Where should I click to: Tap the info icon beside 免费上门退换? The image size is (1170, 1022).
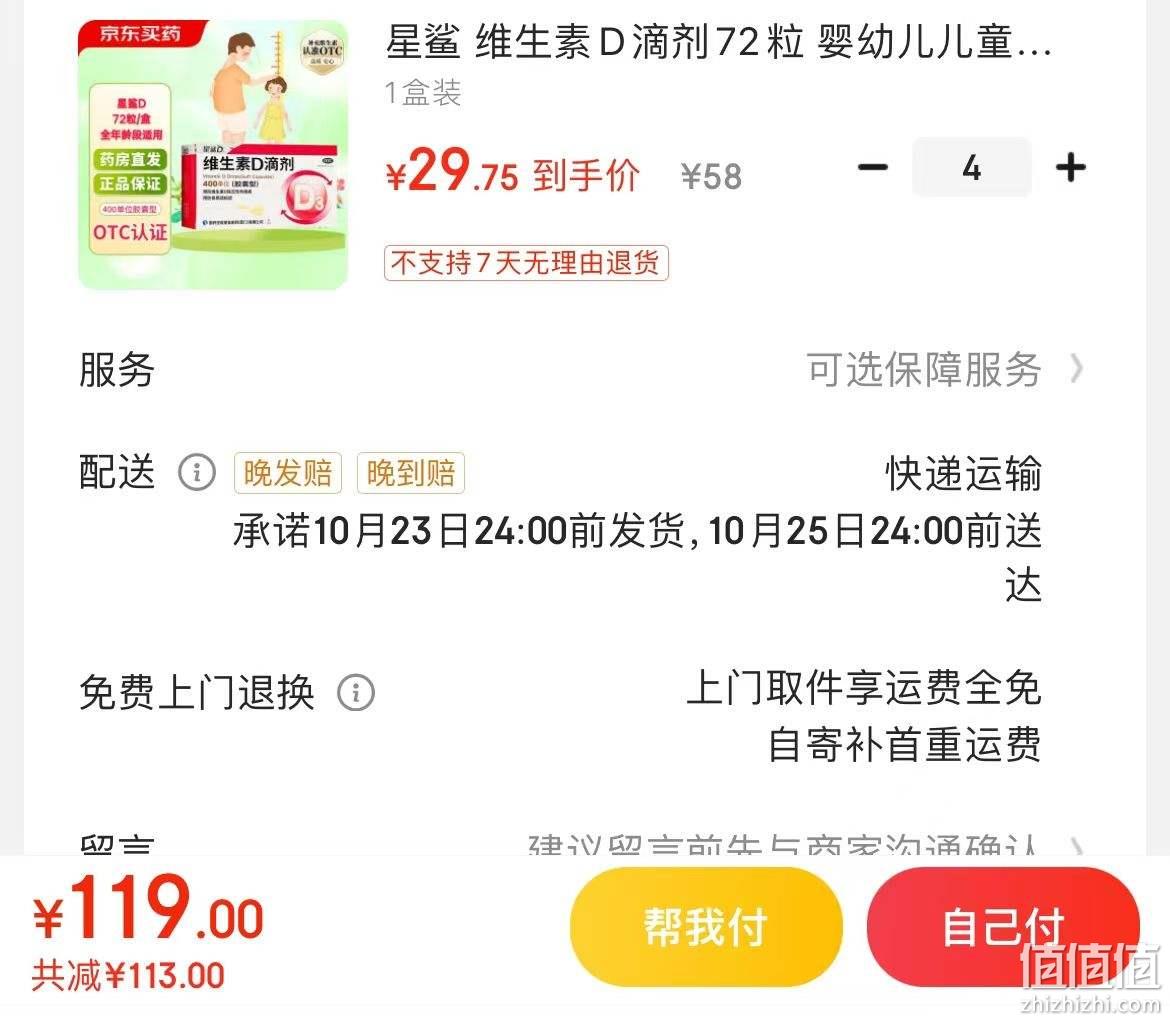coord(356,692)
